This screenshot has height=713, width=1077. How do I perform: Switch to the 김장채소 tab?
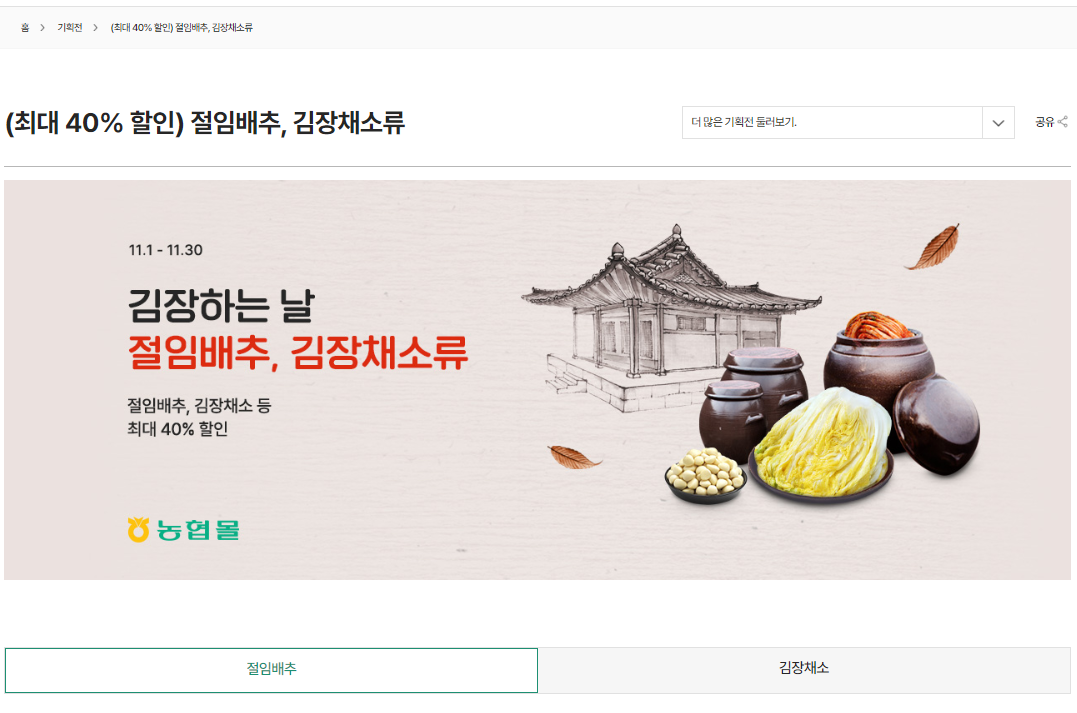pyautogui.click(x=804, y=670)
